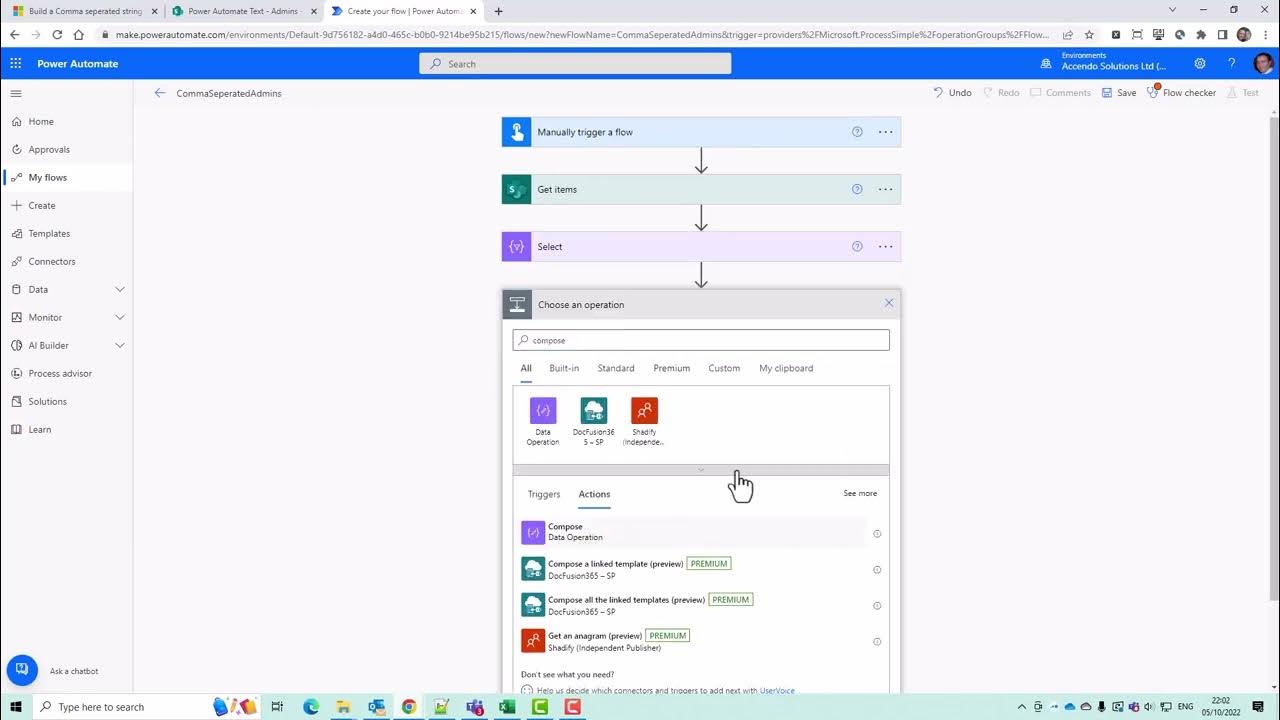Click the back arrow beside CommaSeperatedAdmins
This screenshot has height=720, width=1280.
tap(160, 93)
